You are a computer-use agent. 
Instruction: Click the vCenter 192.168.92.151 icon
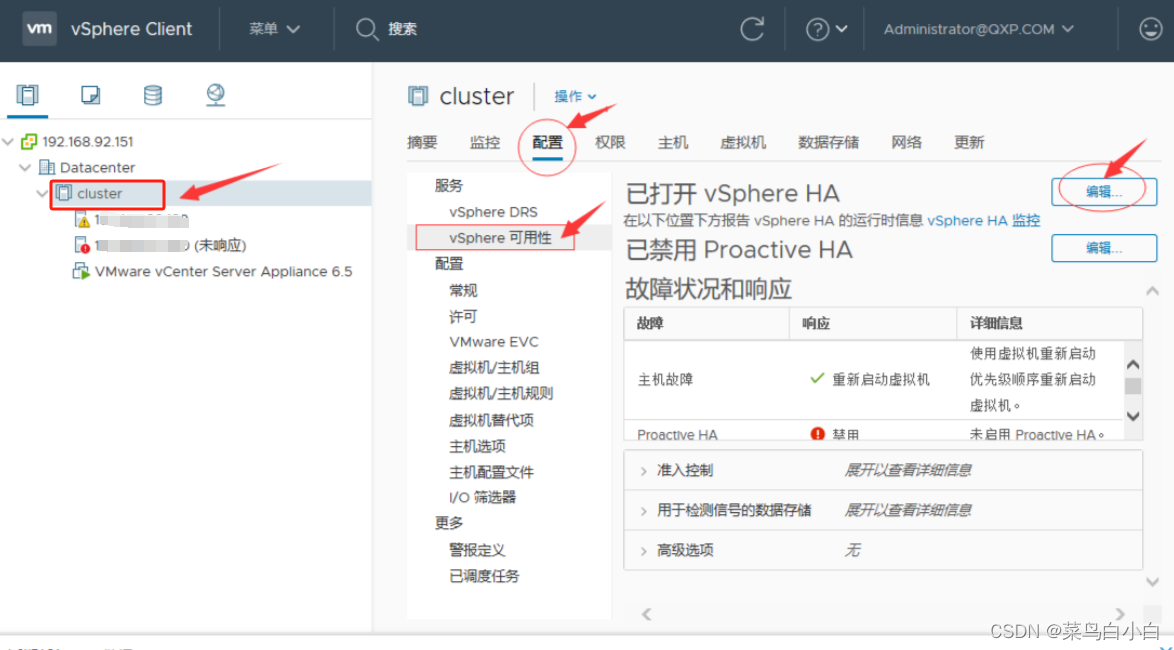coord(29,142)
